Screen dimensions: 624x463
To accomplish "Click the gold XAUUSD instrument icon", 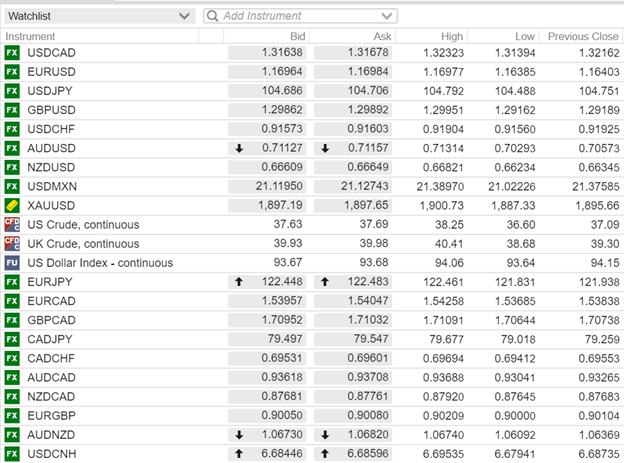I will tap(12, 205).
